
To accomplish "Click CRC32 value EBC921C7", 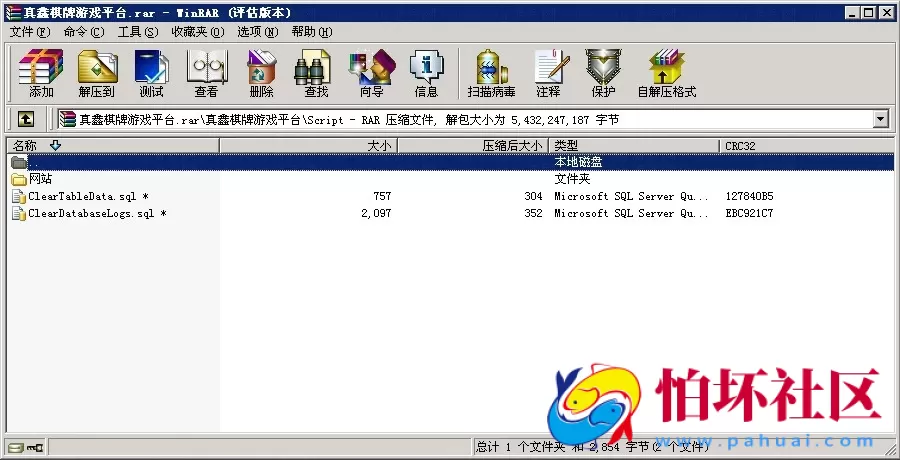I will pyautogui.click(x=749, y=214).
